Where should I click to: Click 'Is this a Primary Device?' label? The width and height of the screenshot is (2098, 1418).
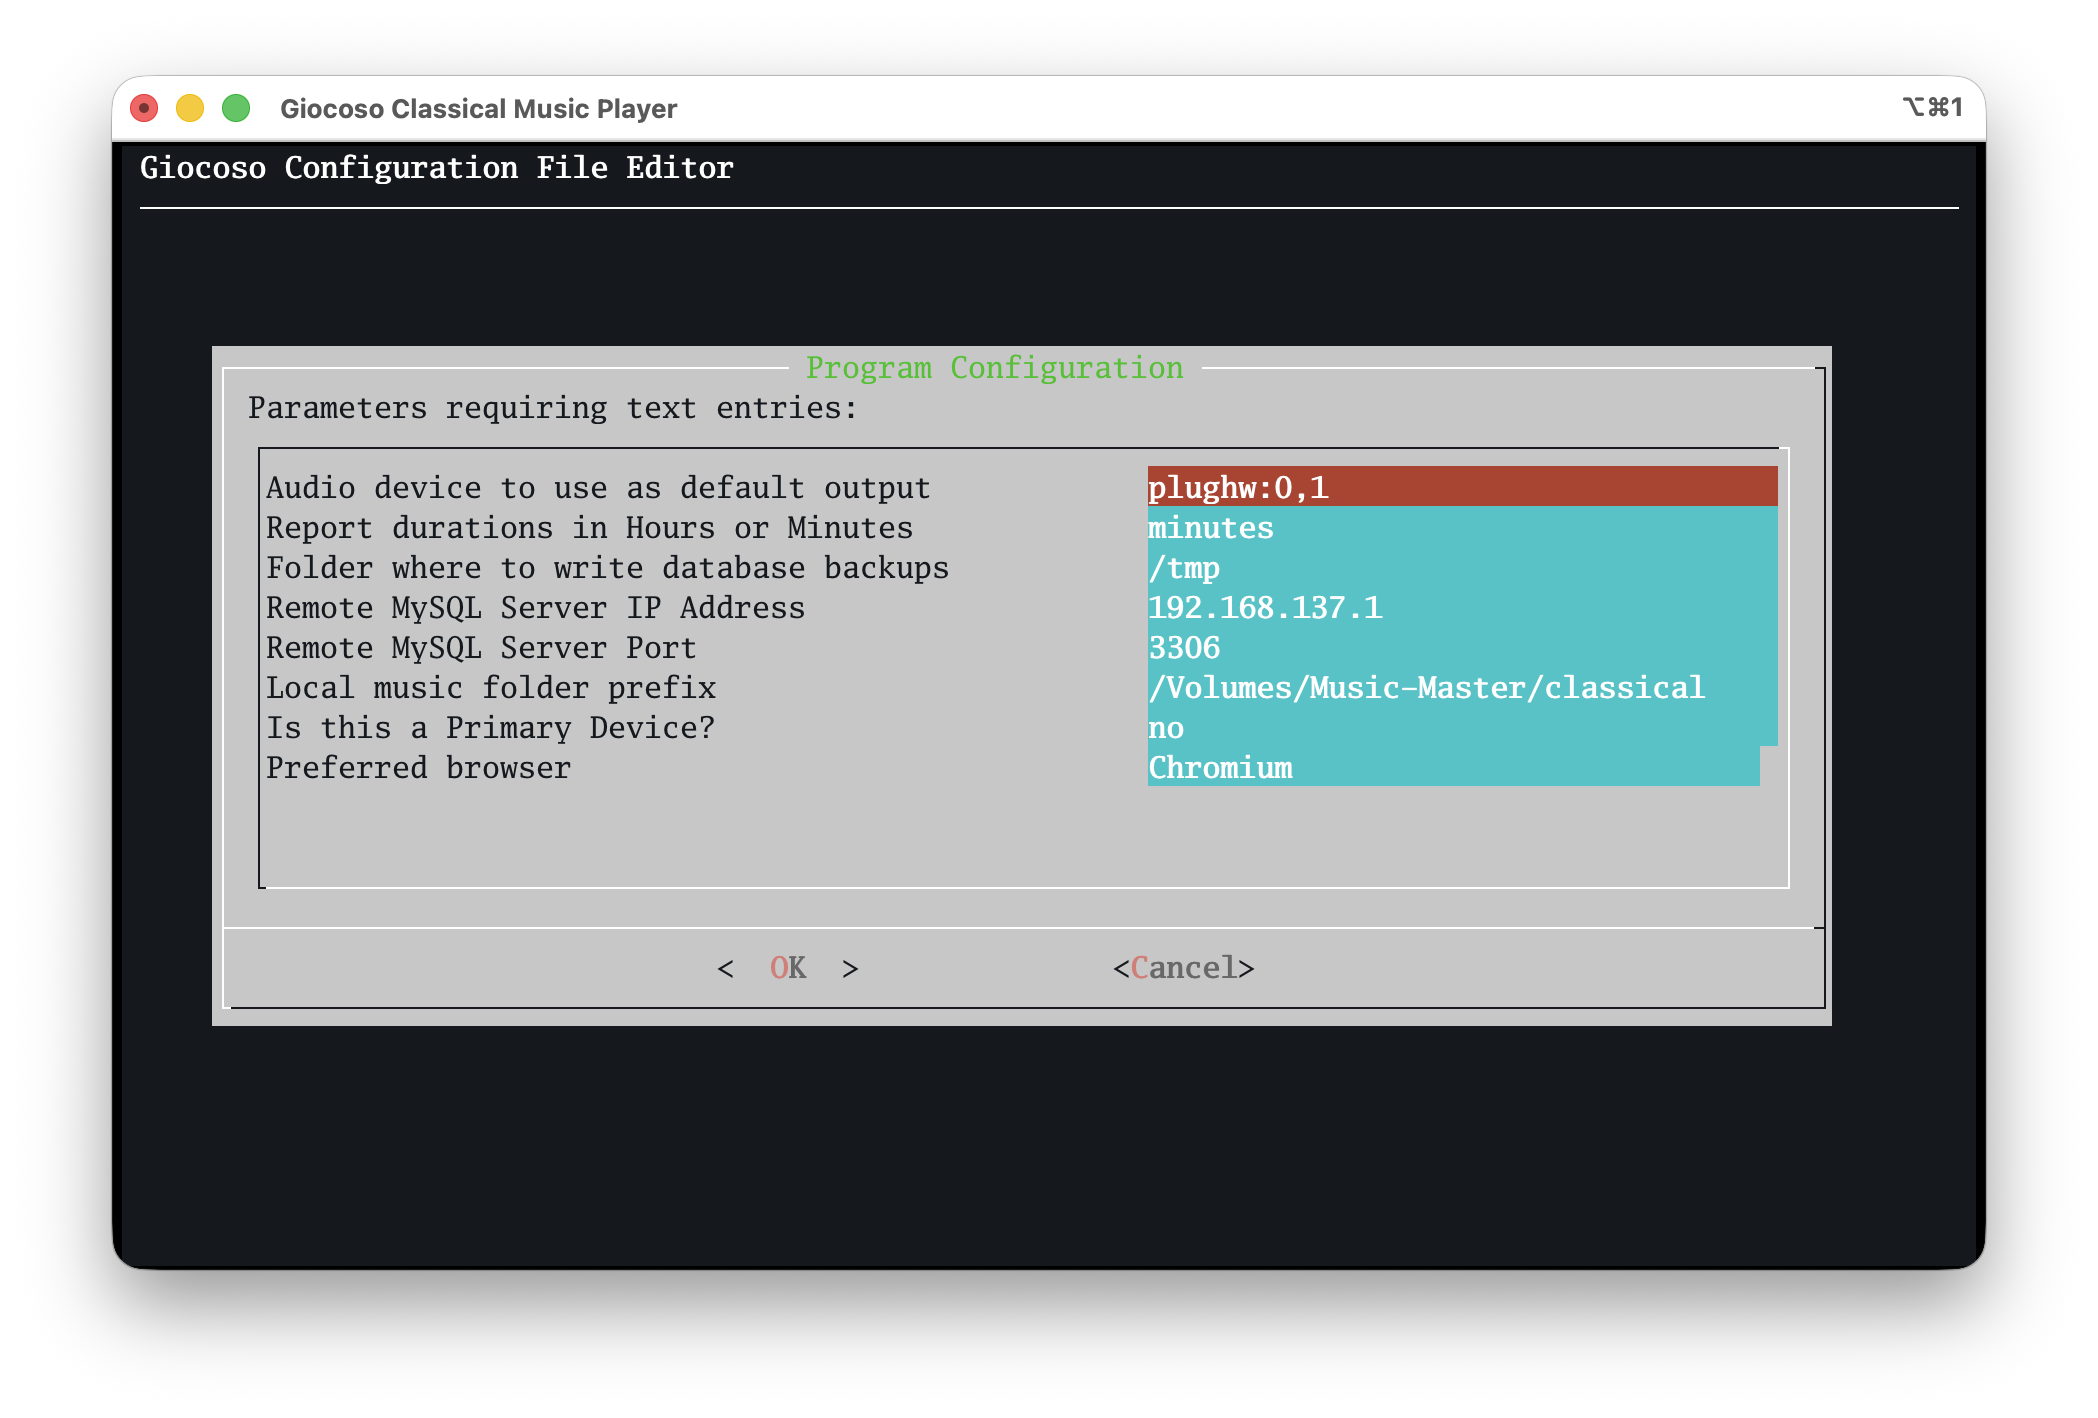point(490,727)
